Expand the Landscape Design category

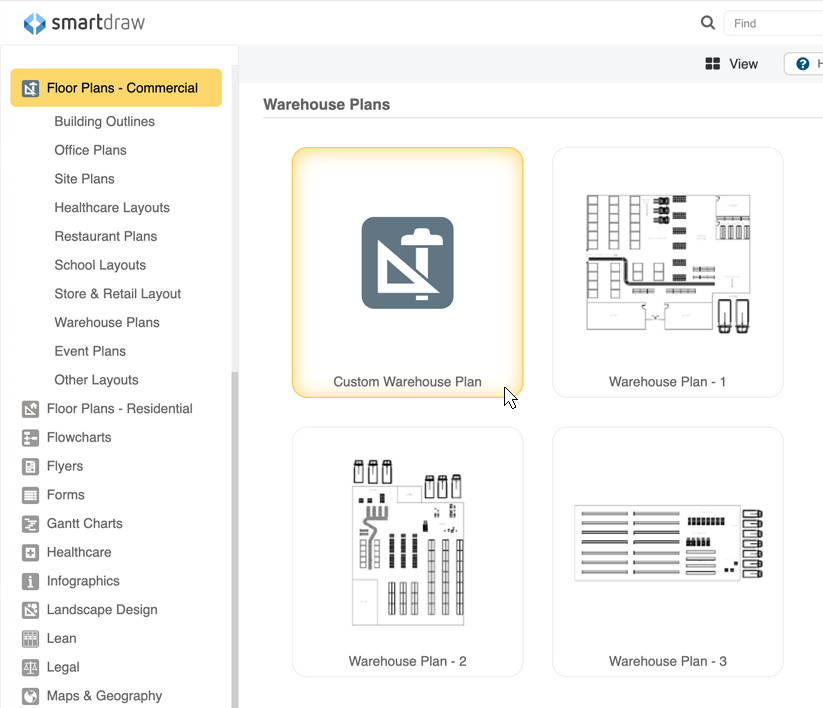(x=102, y=610)
